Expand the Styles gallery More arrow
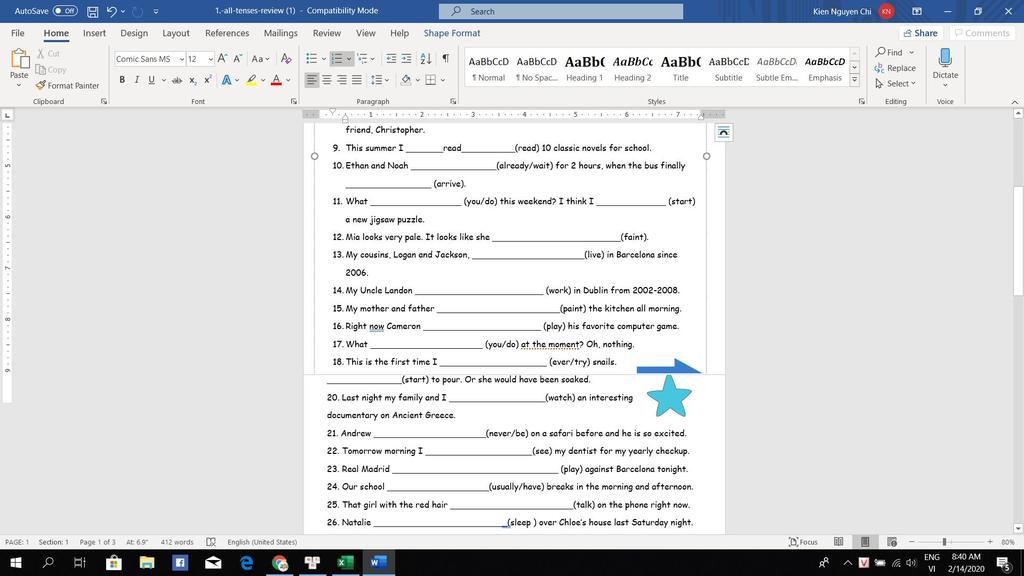The width and height of the screenshot is (1024, 576). click(x=854, y=80)
